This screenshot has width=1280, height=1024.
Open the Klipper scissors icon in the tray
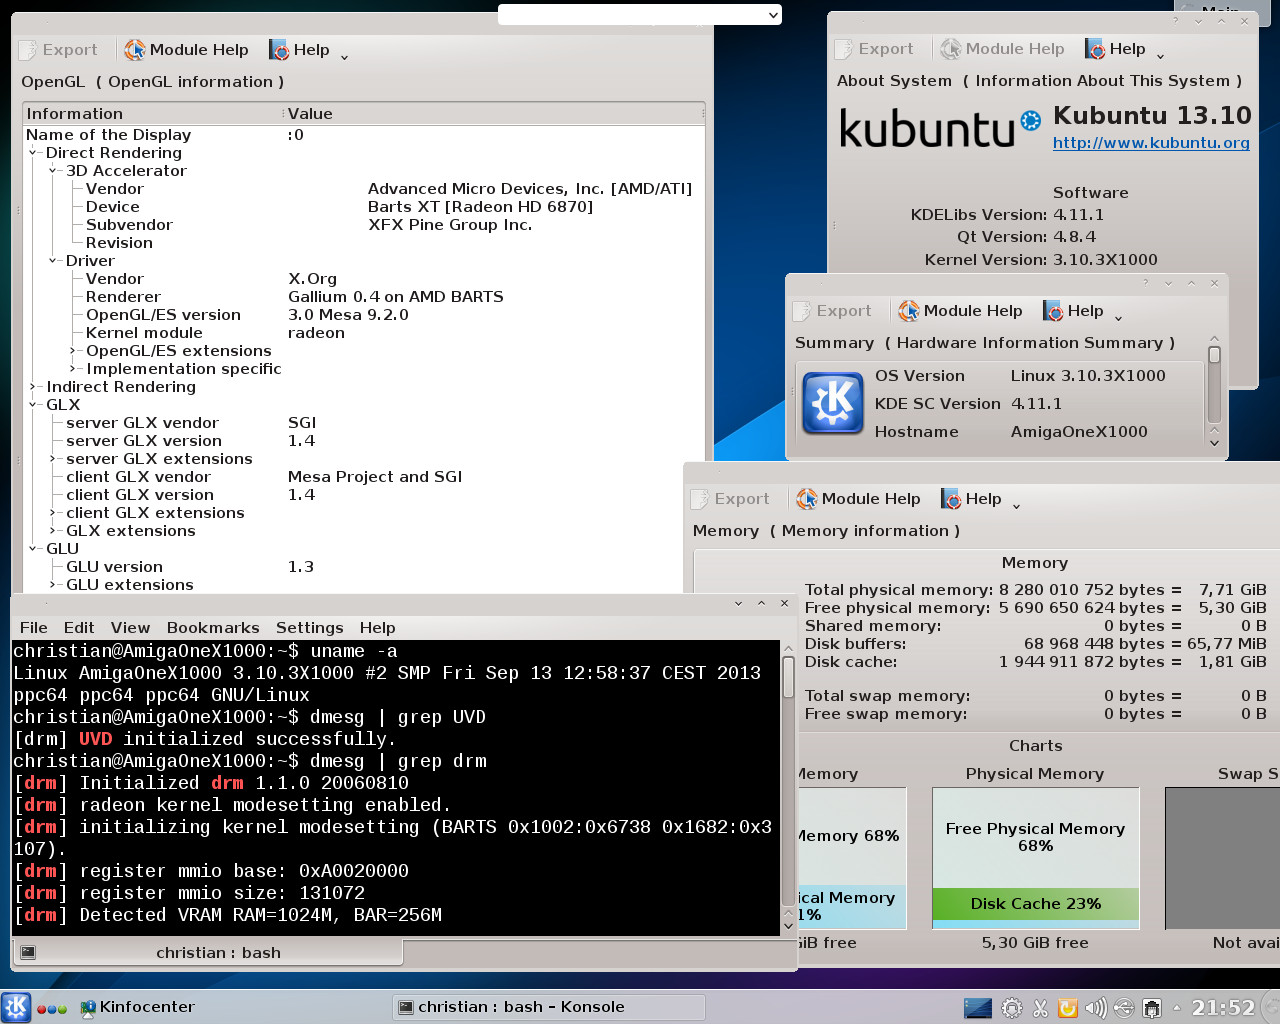(x=1040, y=1008)
